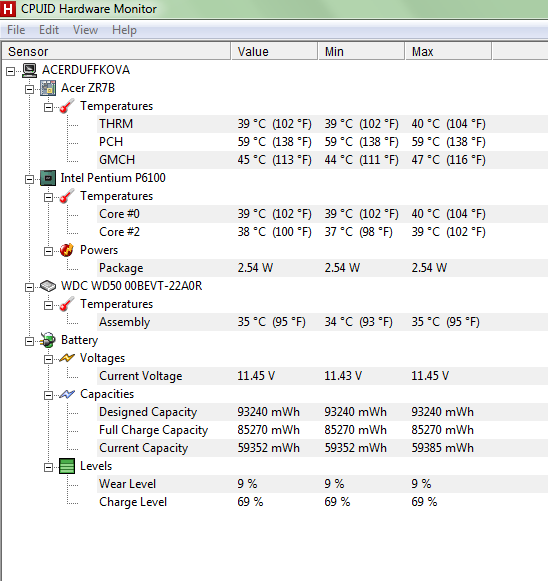This screenshot has width=548, height=581.
Task: Click GMCH max value 47 °C (116 °F)
Action: 448,160
